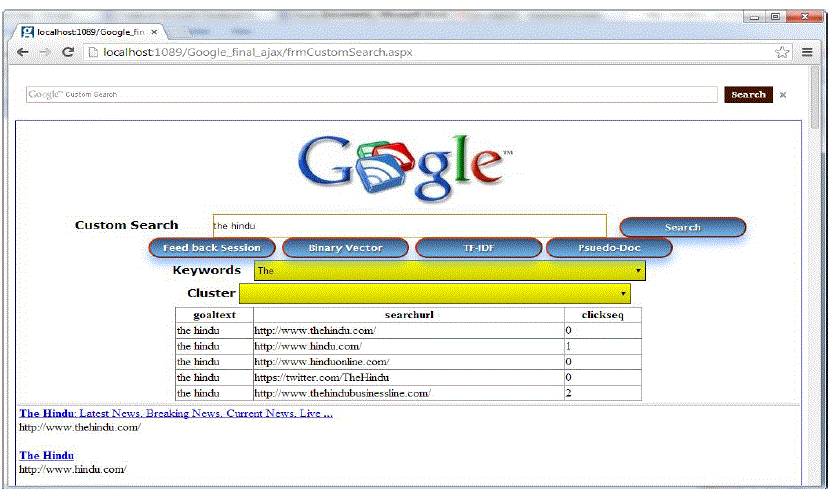Click the Psuedo-Doc button
Screen dimensions: 834x489
click(609, 248)
